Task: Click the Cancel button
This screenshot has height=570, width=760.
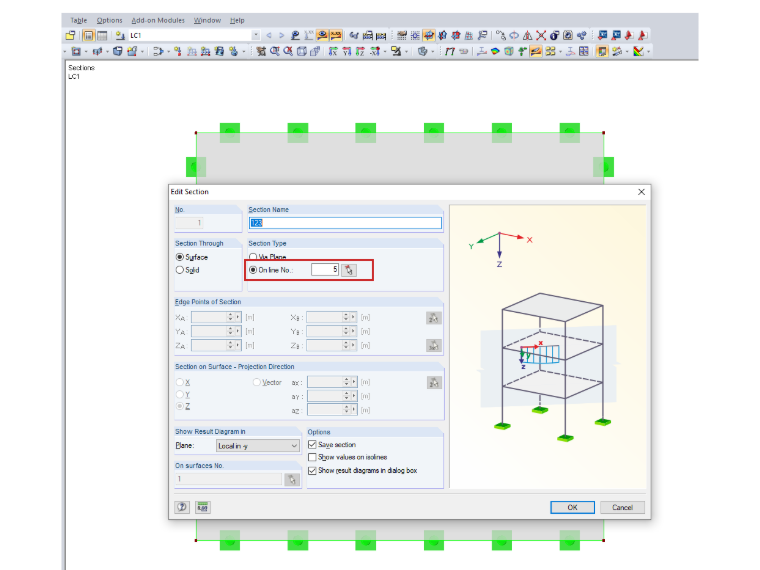Action: 622,507
